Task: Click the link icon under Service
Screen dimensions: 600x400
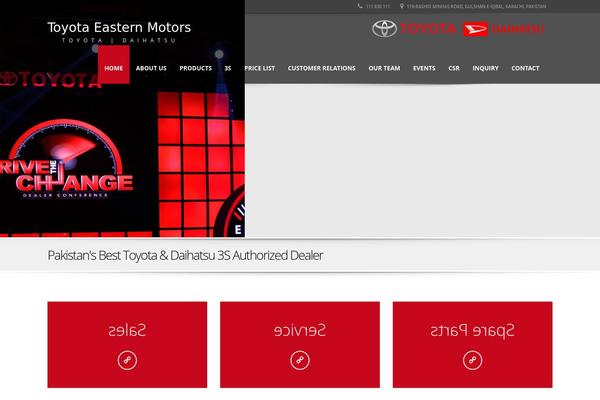Action: click(x=300, y=360)
